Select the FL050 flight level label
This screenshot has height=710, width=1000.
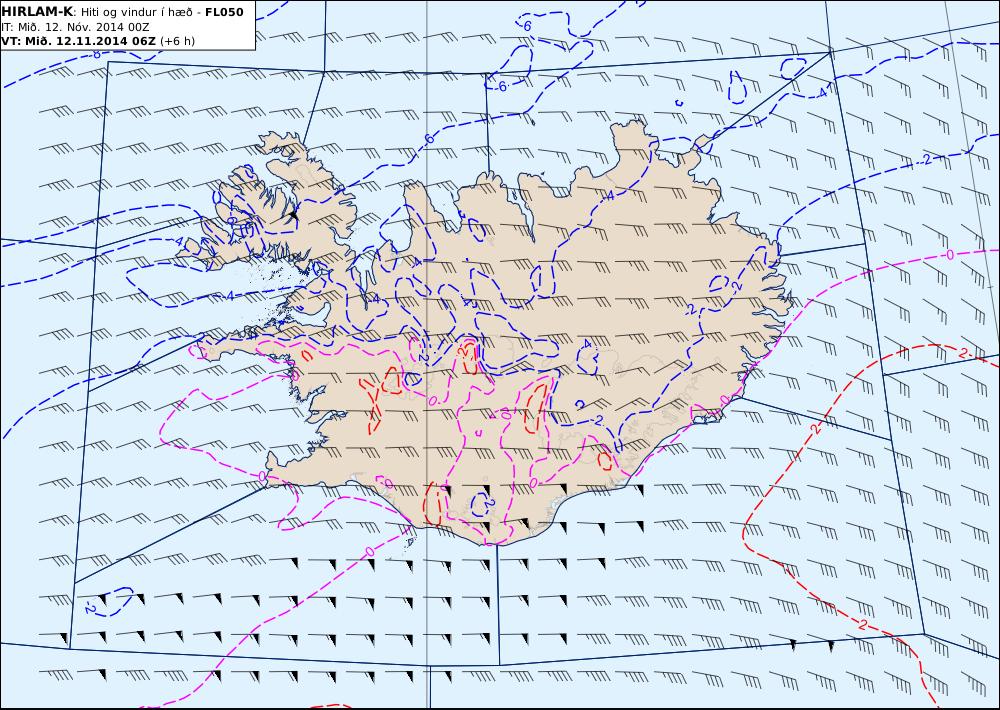pyautogui.click(x=224, y=12)
